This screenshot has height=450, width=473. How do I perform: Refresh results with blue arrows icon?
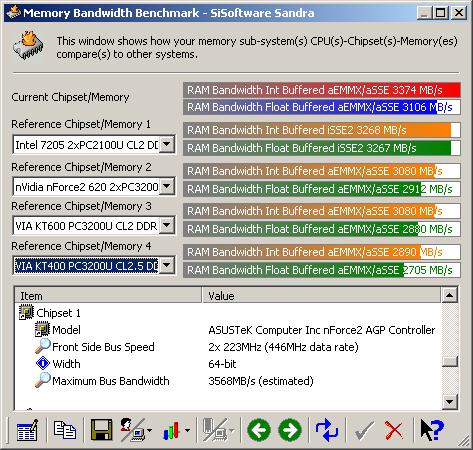pos(327,430)
